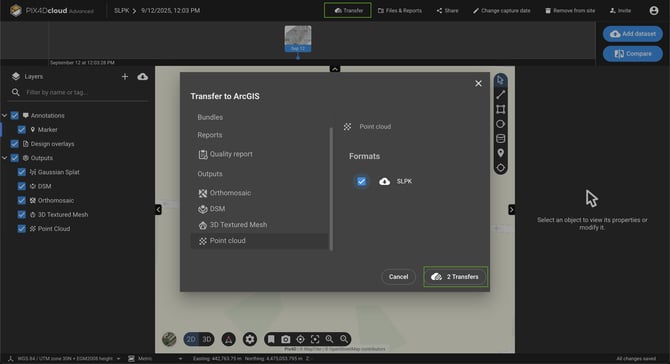The height and width of the screenshot is (364, 670).
Task: Cancel the Transfer to ArcGIS dialog
Action: click(398, 277)
